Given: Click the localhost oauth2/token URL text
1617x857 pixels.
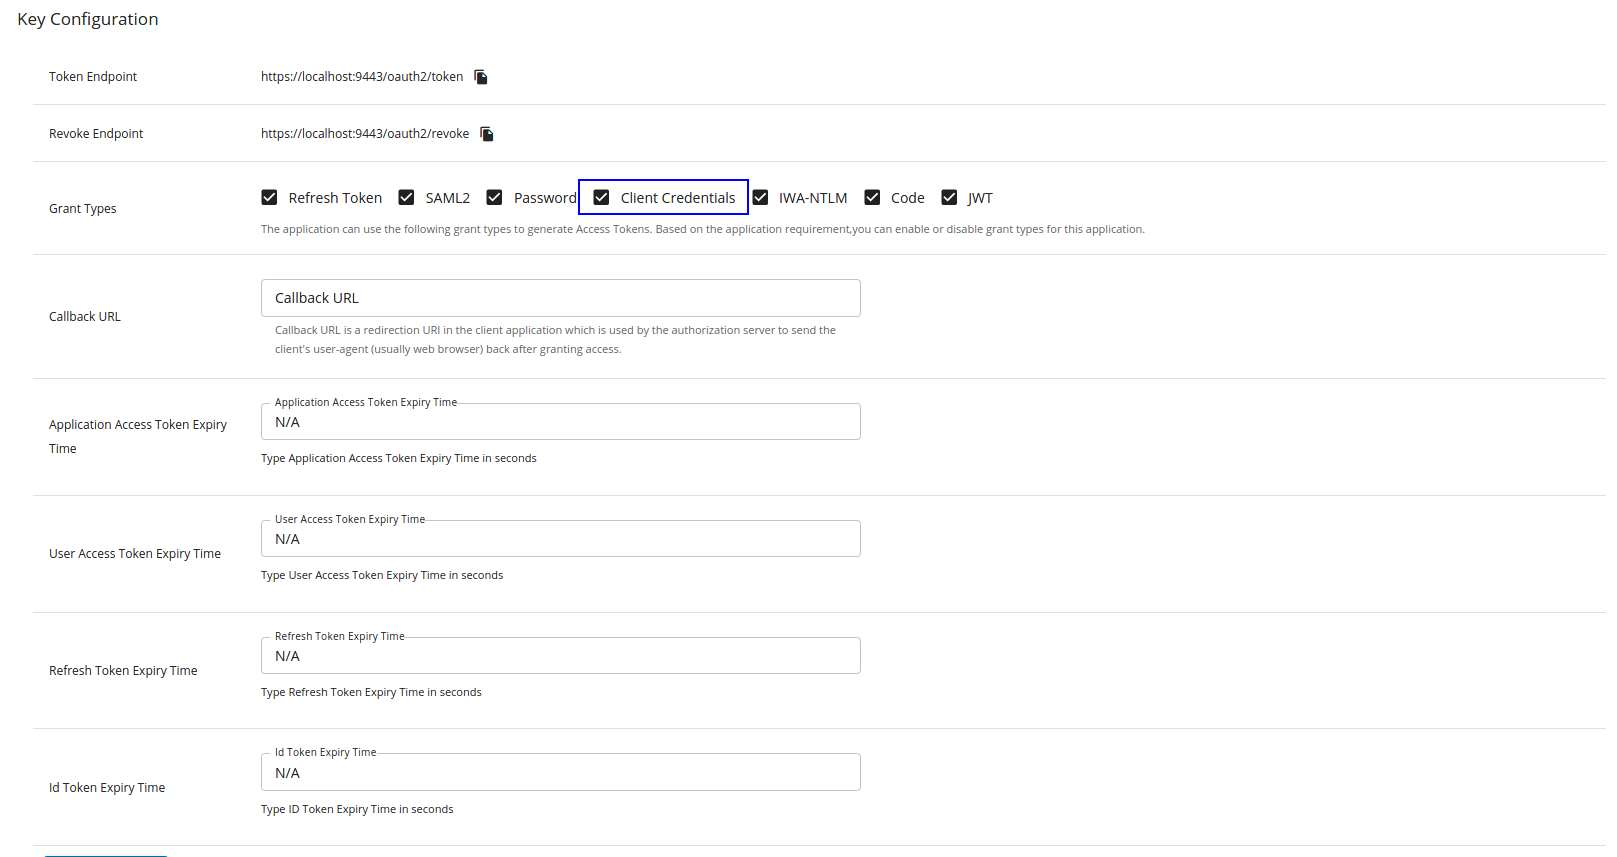Looking at the screenshot, I should click(x=362, y=77).
